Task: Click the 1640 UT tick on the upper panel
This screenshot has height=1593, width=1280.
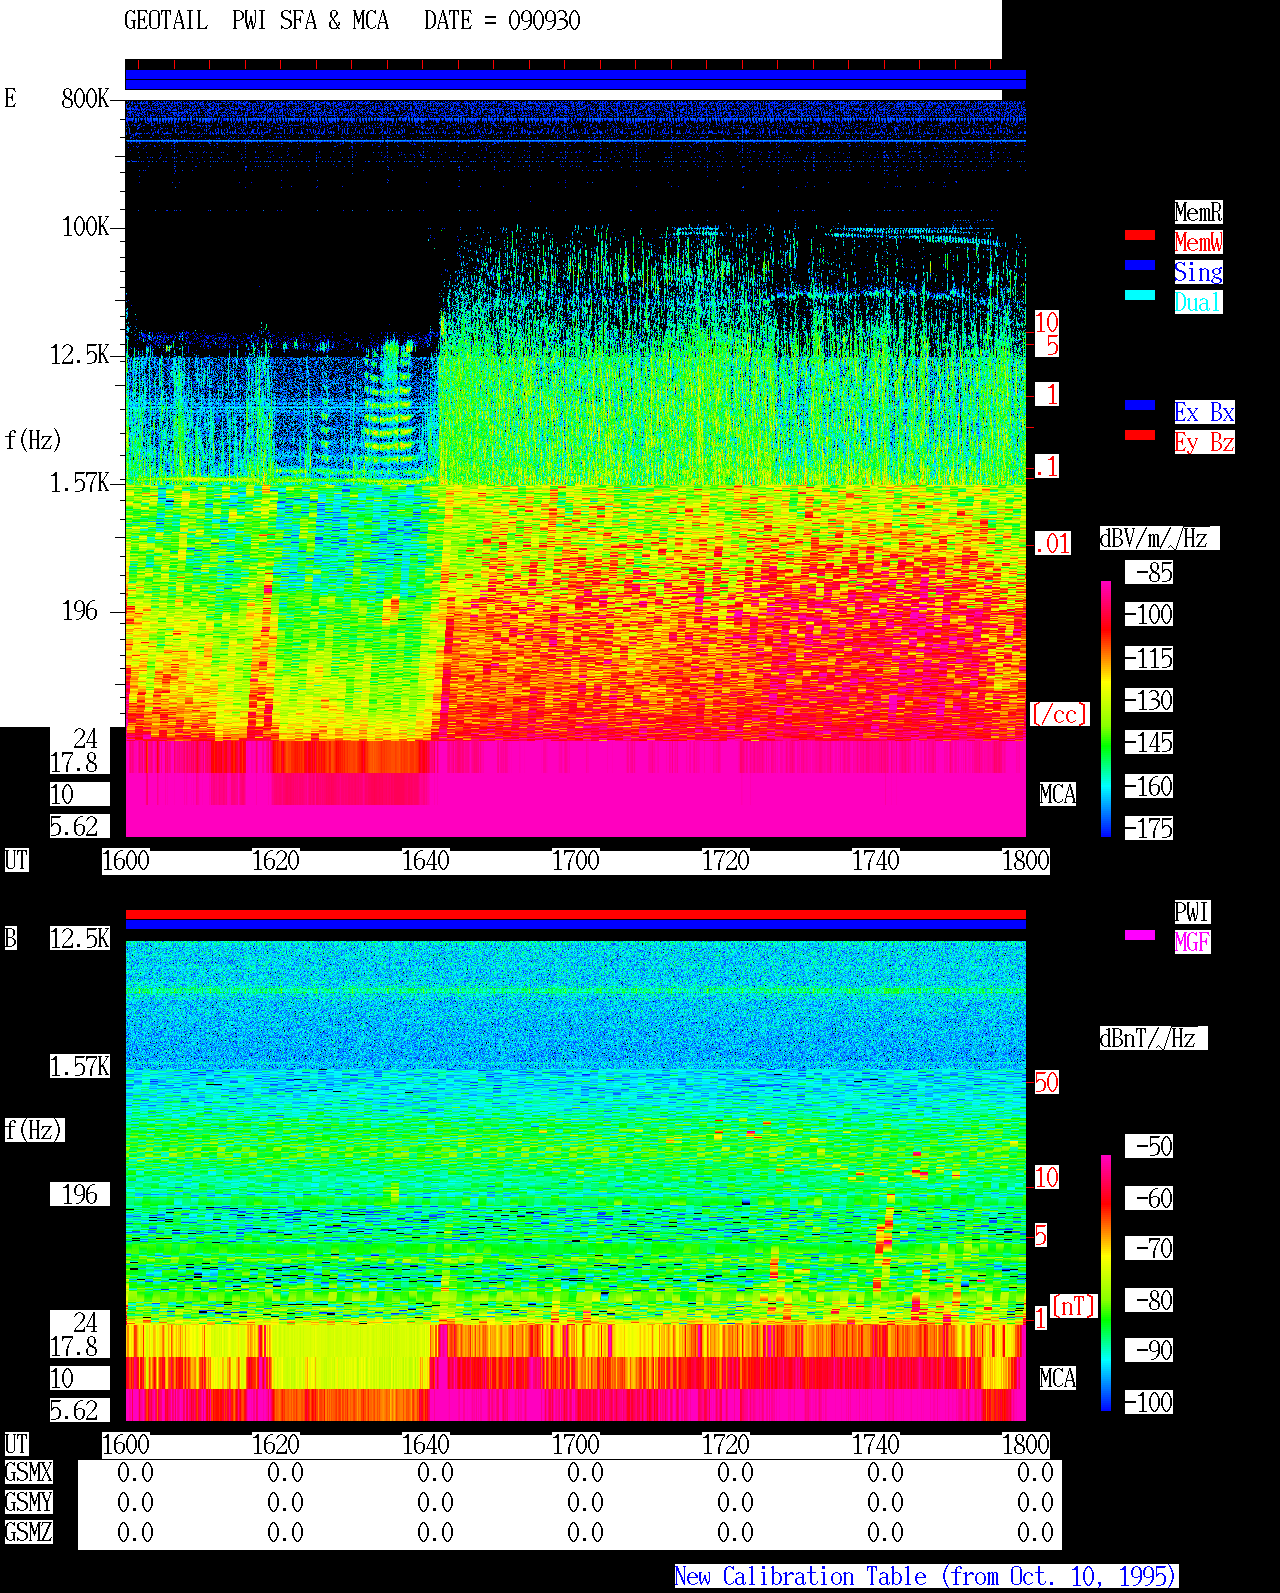Action: coord(426,861)
